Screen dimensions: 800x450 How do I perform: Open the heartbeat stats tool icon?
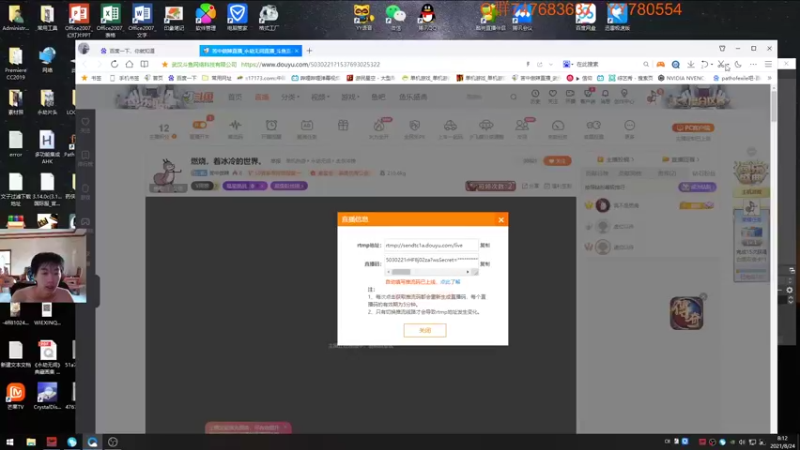(x=235, y=125)
